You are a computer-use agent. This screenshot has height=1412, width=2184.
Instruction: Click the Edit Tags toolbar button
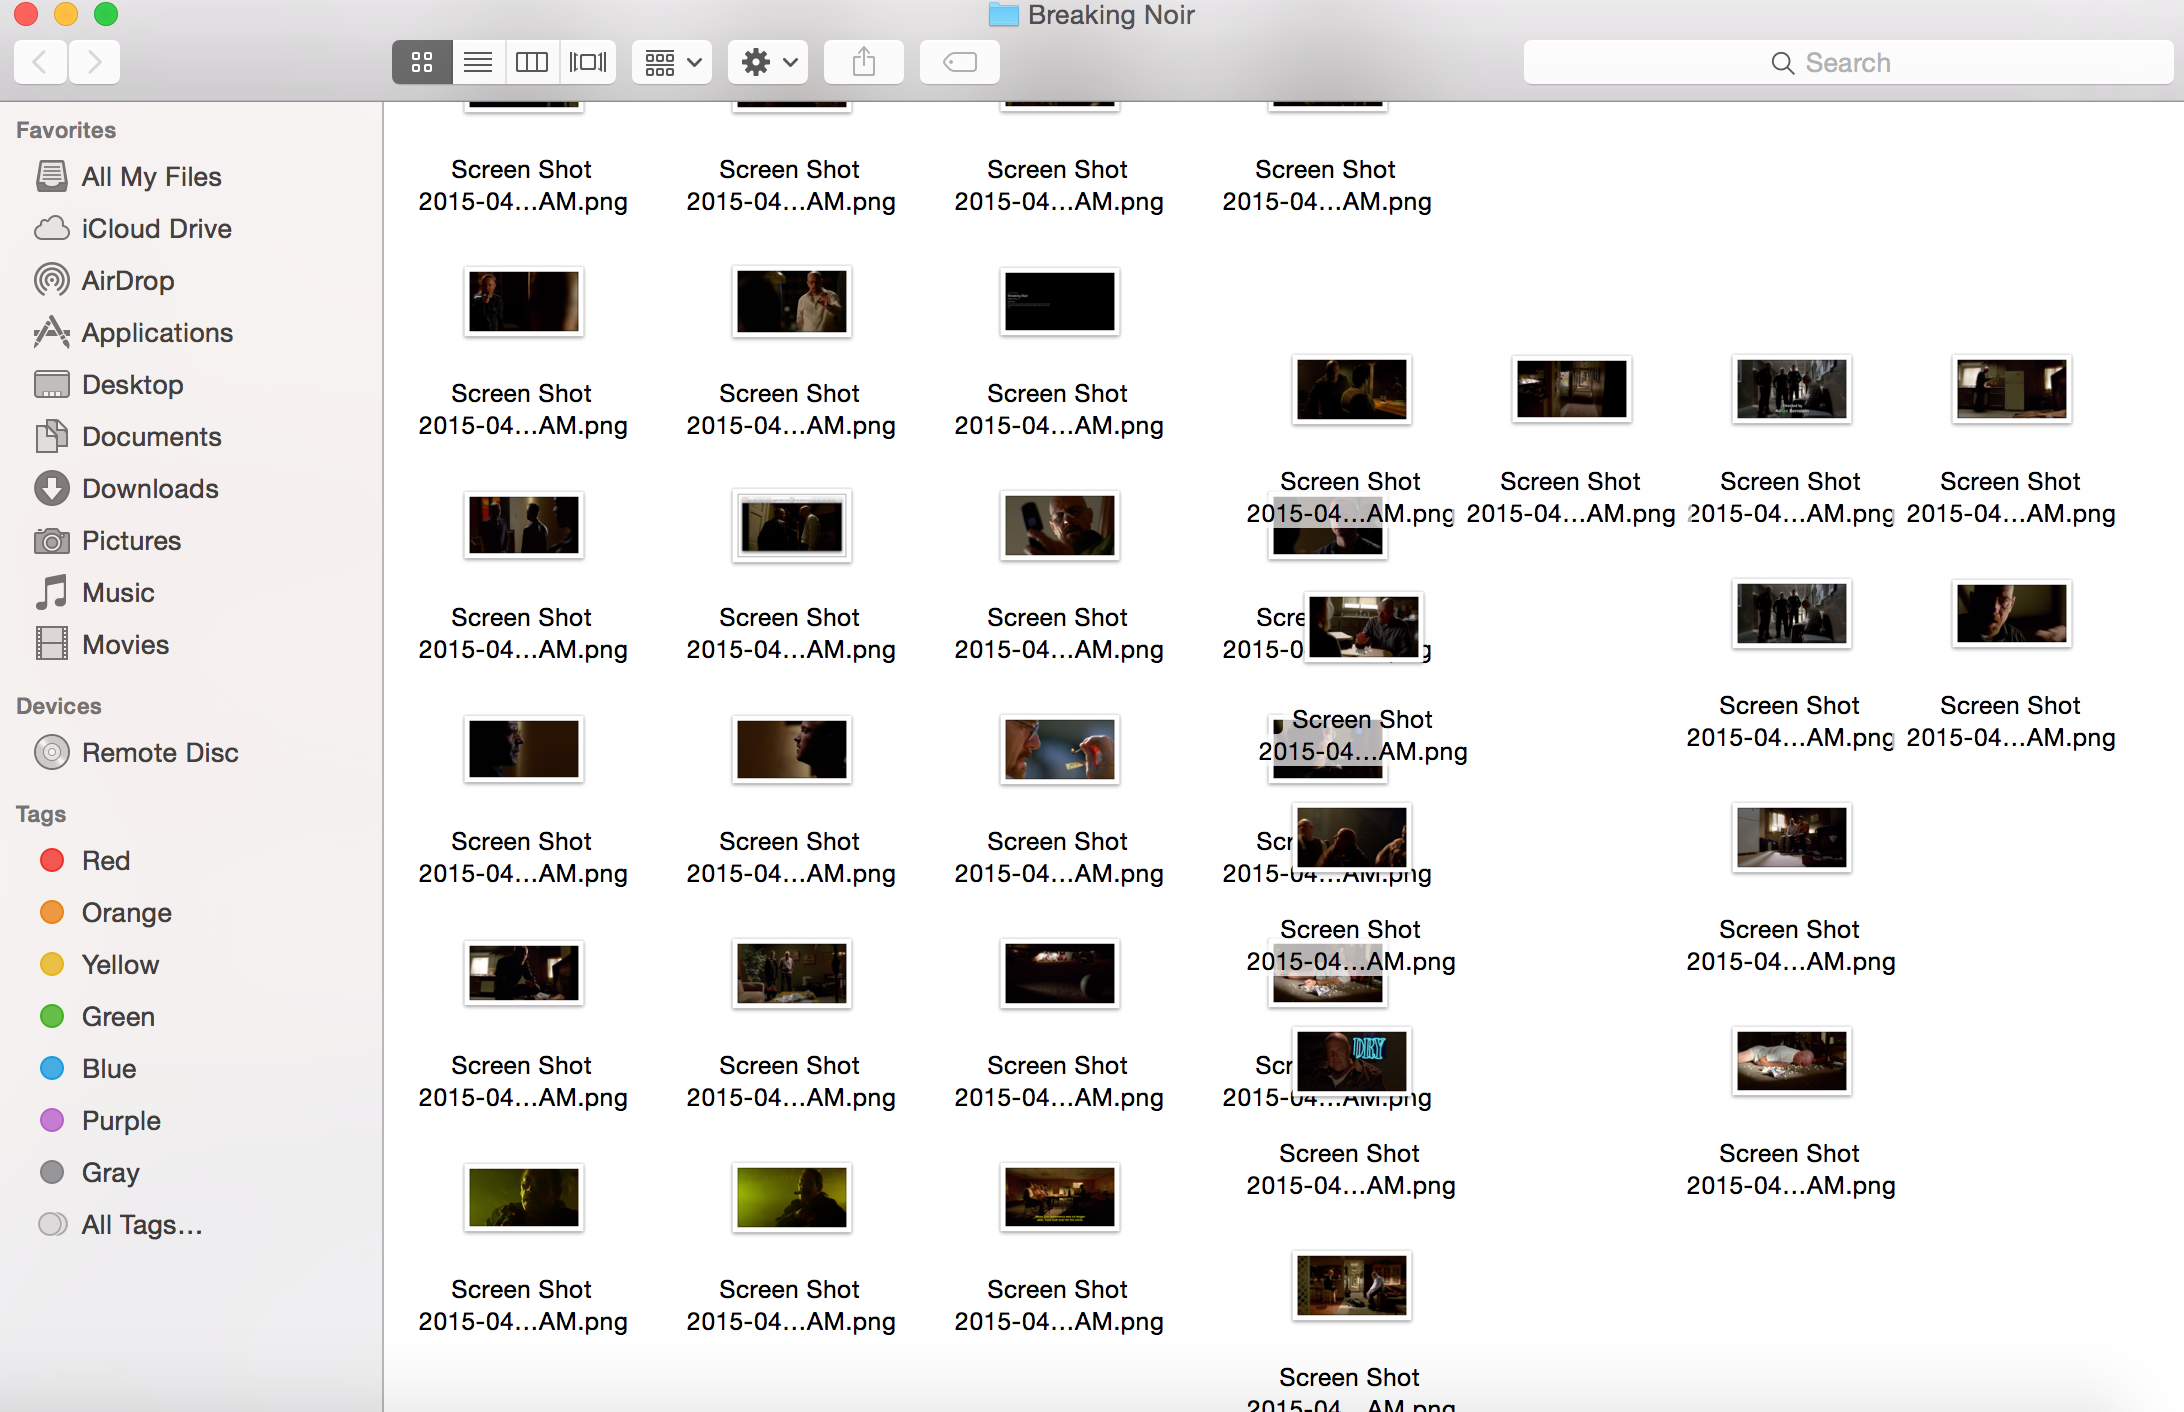tap(960, 63)
